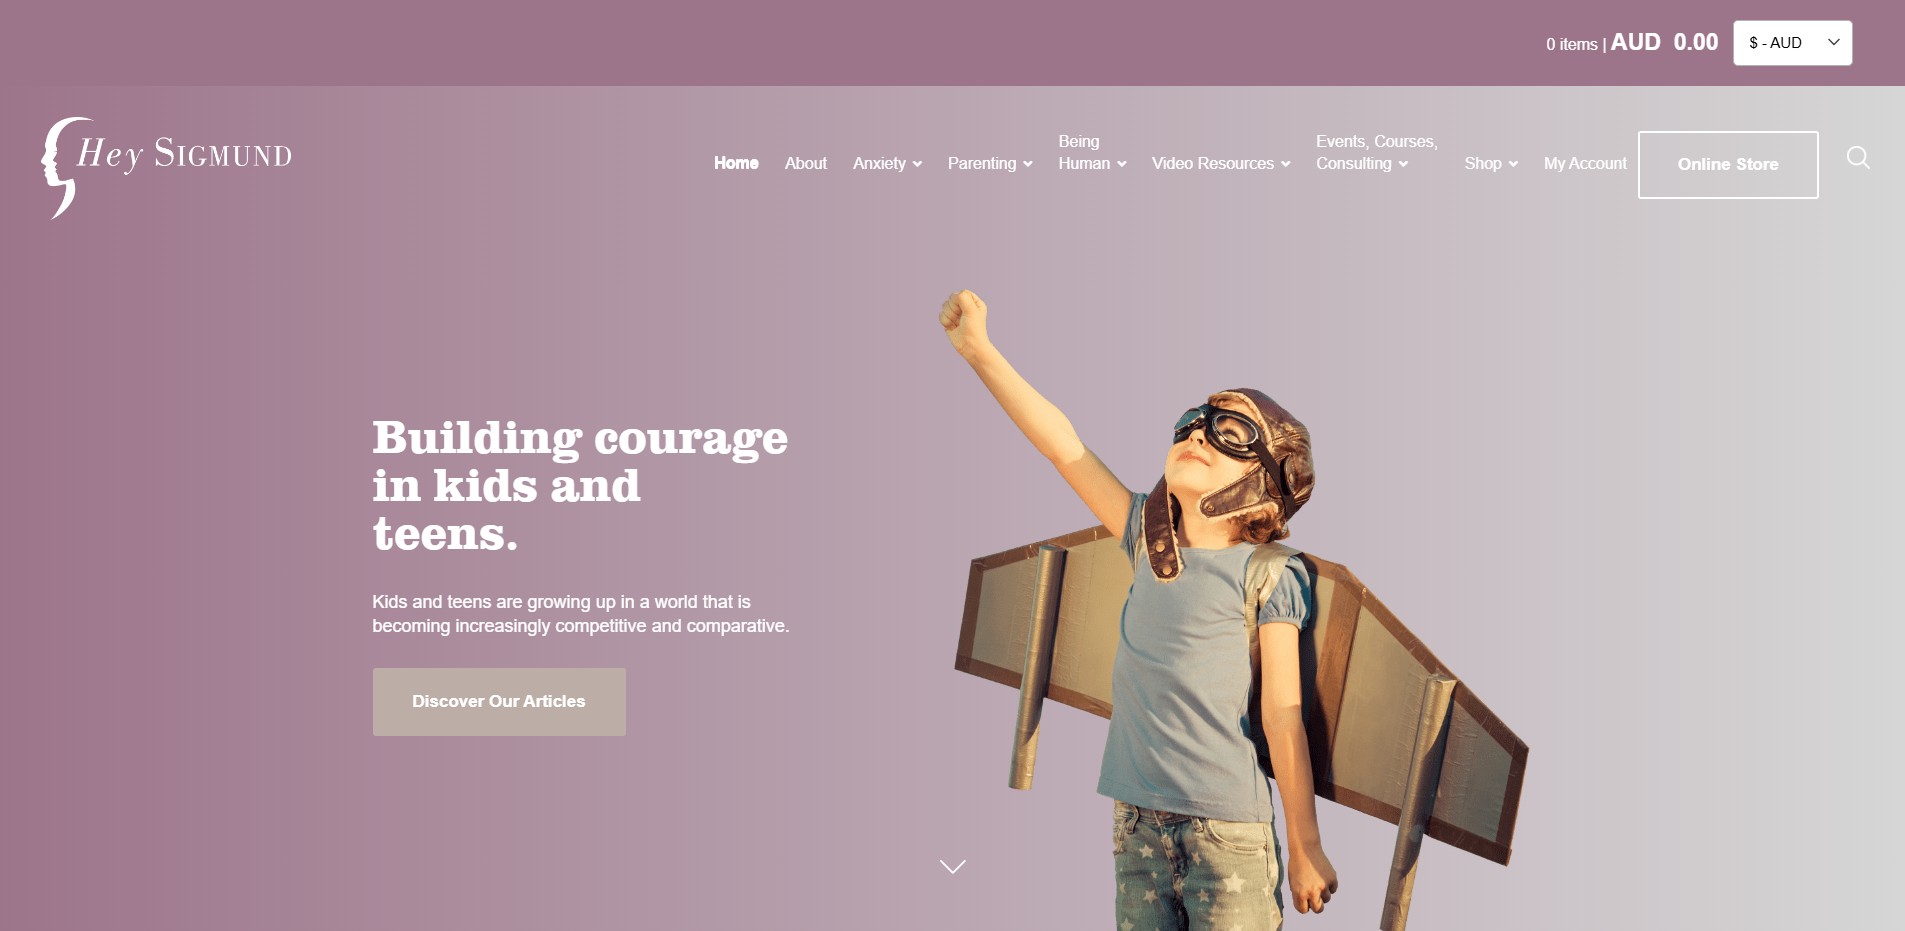Expand the Video Resources menu
This screenshot has width=1905, height=931.
[1221, 163]
